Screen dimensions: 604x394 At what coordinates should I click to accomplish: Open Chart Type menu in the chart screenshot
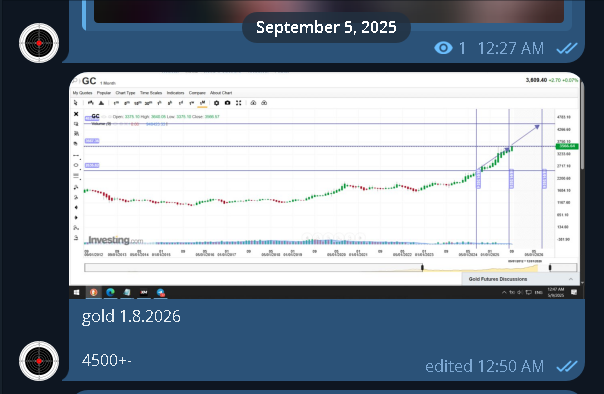tap(125, 93)
